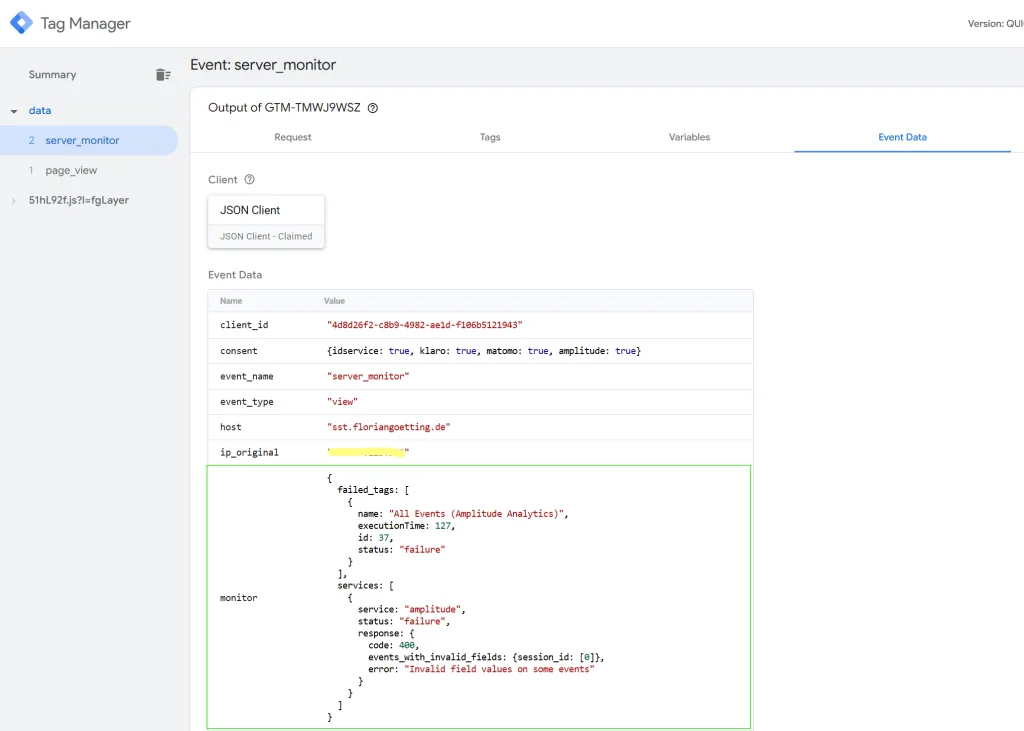Image resolution: width=1024 pixels, height=731 pixels.
Task: Clear the event list using the trash icon
Action: [x=163, y=74]
